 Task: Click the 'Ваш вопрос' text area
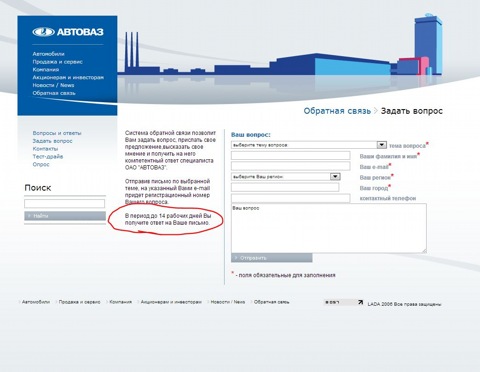tap(329, 228)
